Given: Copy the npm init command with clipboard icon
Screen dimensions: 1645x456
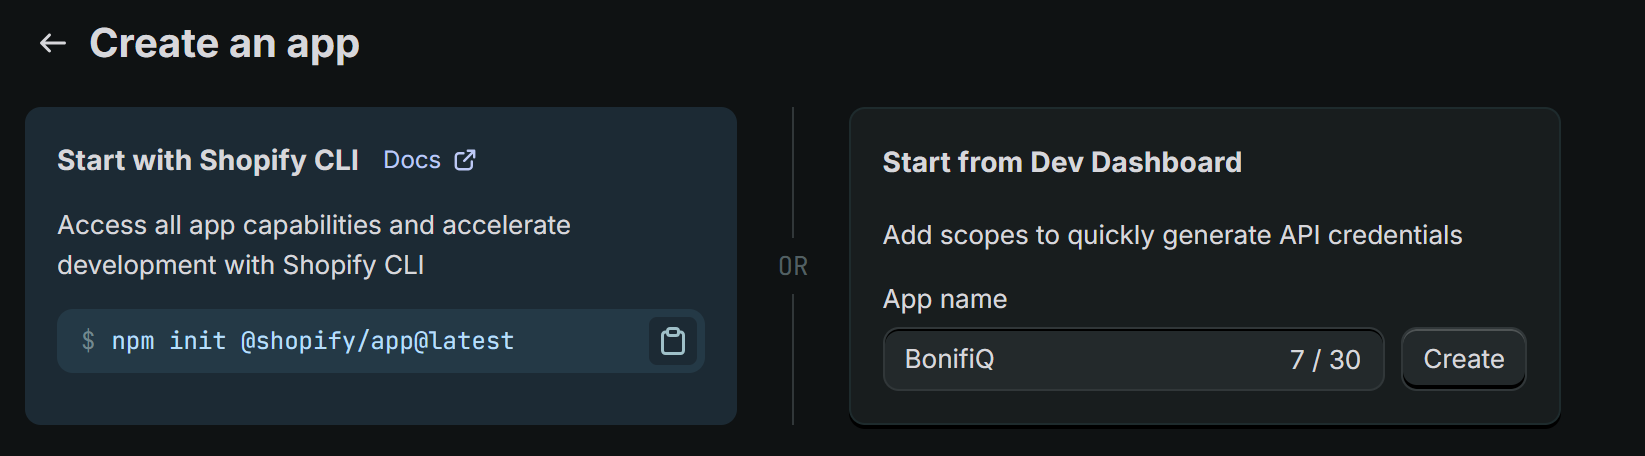Looking at the screenshot, I should point(673,341).
